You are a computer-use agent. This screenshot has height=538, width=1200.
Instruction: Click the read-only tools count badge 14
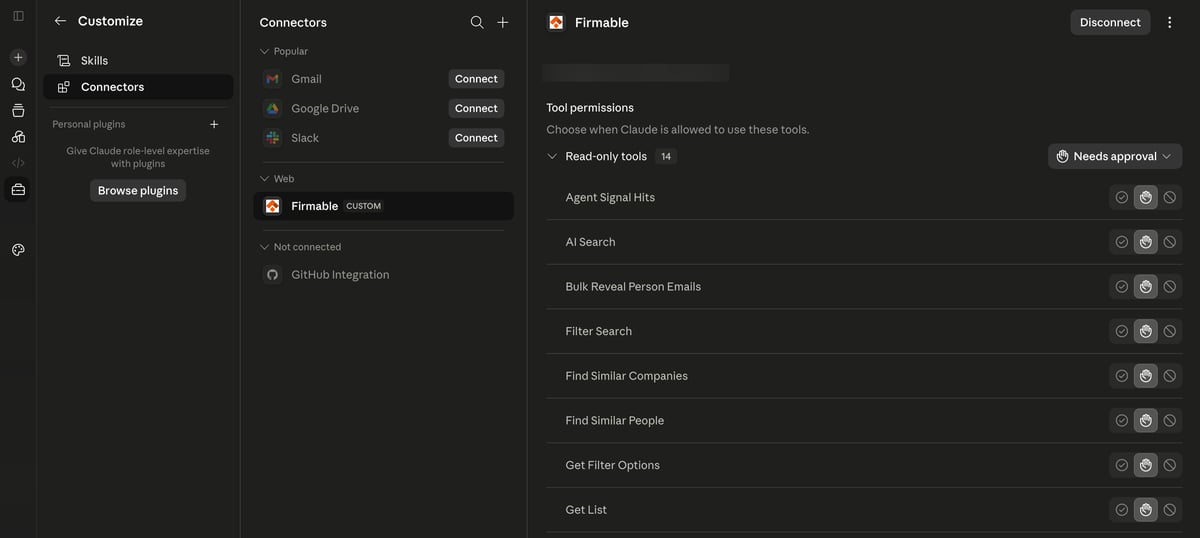point(666,156)
